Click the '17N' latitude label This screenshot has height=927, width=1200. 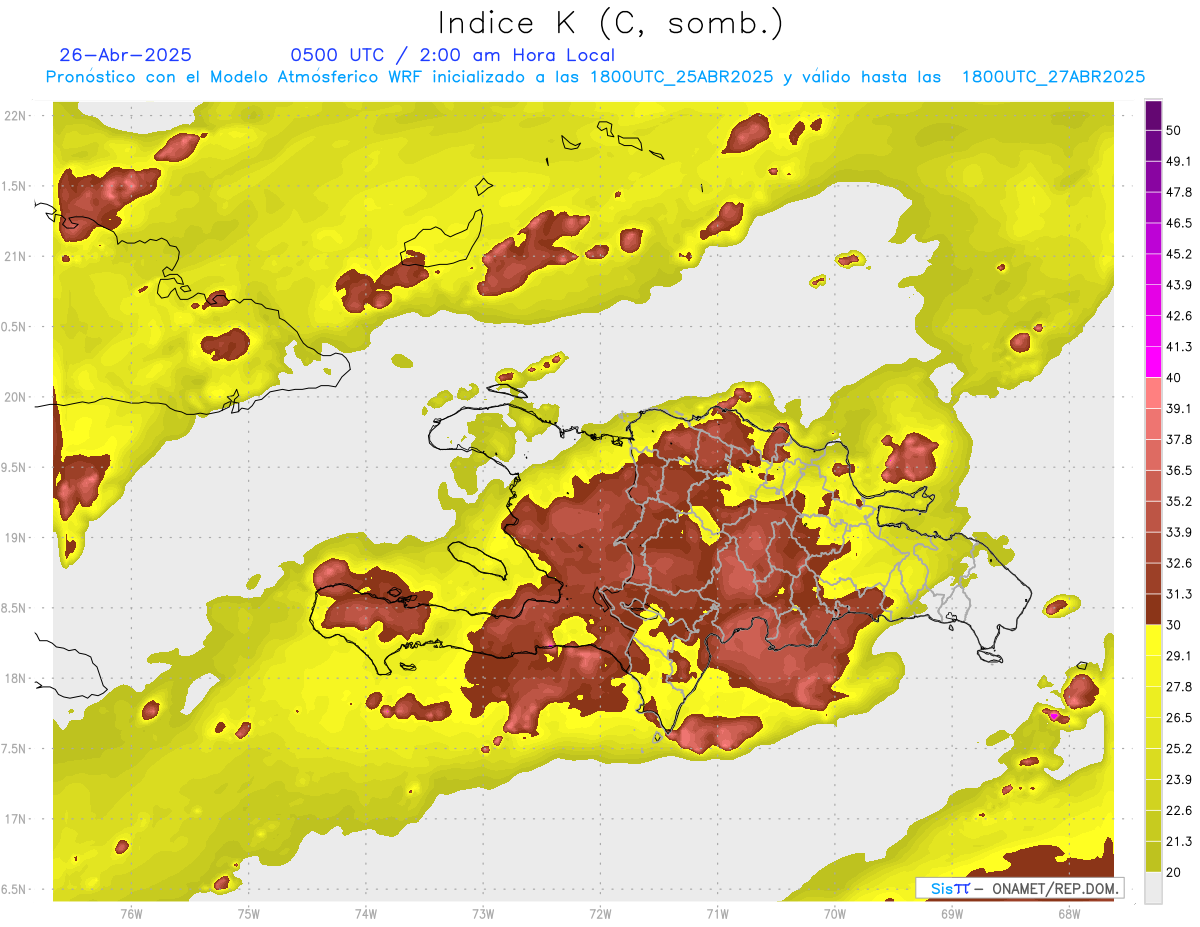tap(16, 819)
